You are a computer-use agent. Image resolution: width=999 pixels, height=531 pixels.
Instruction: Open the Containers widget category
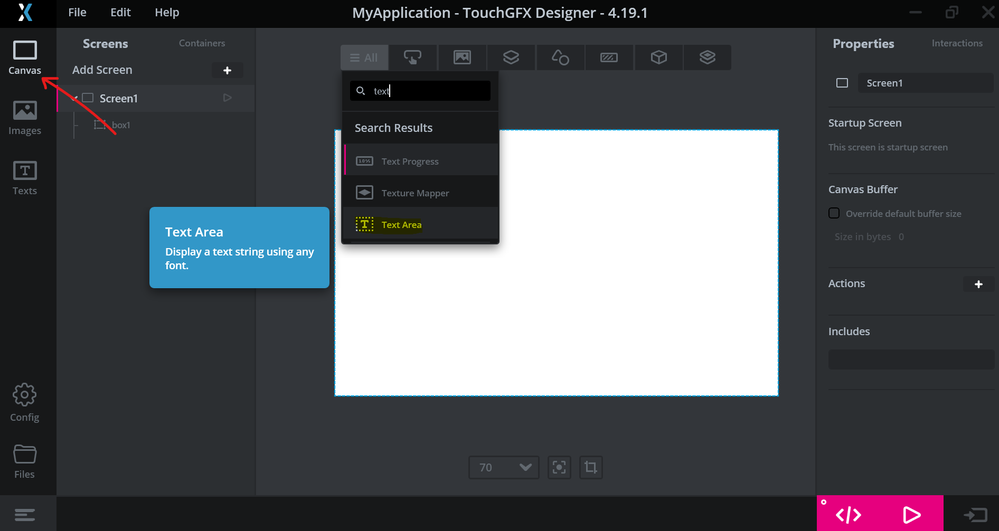coord(511,57)
